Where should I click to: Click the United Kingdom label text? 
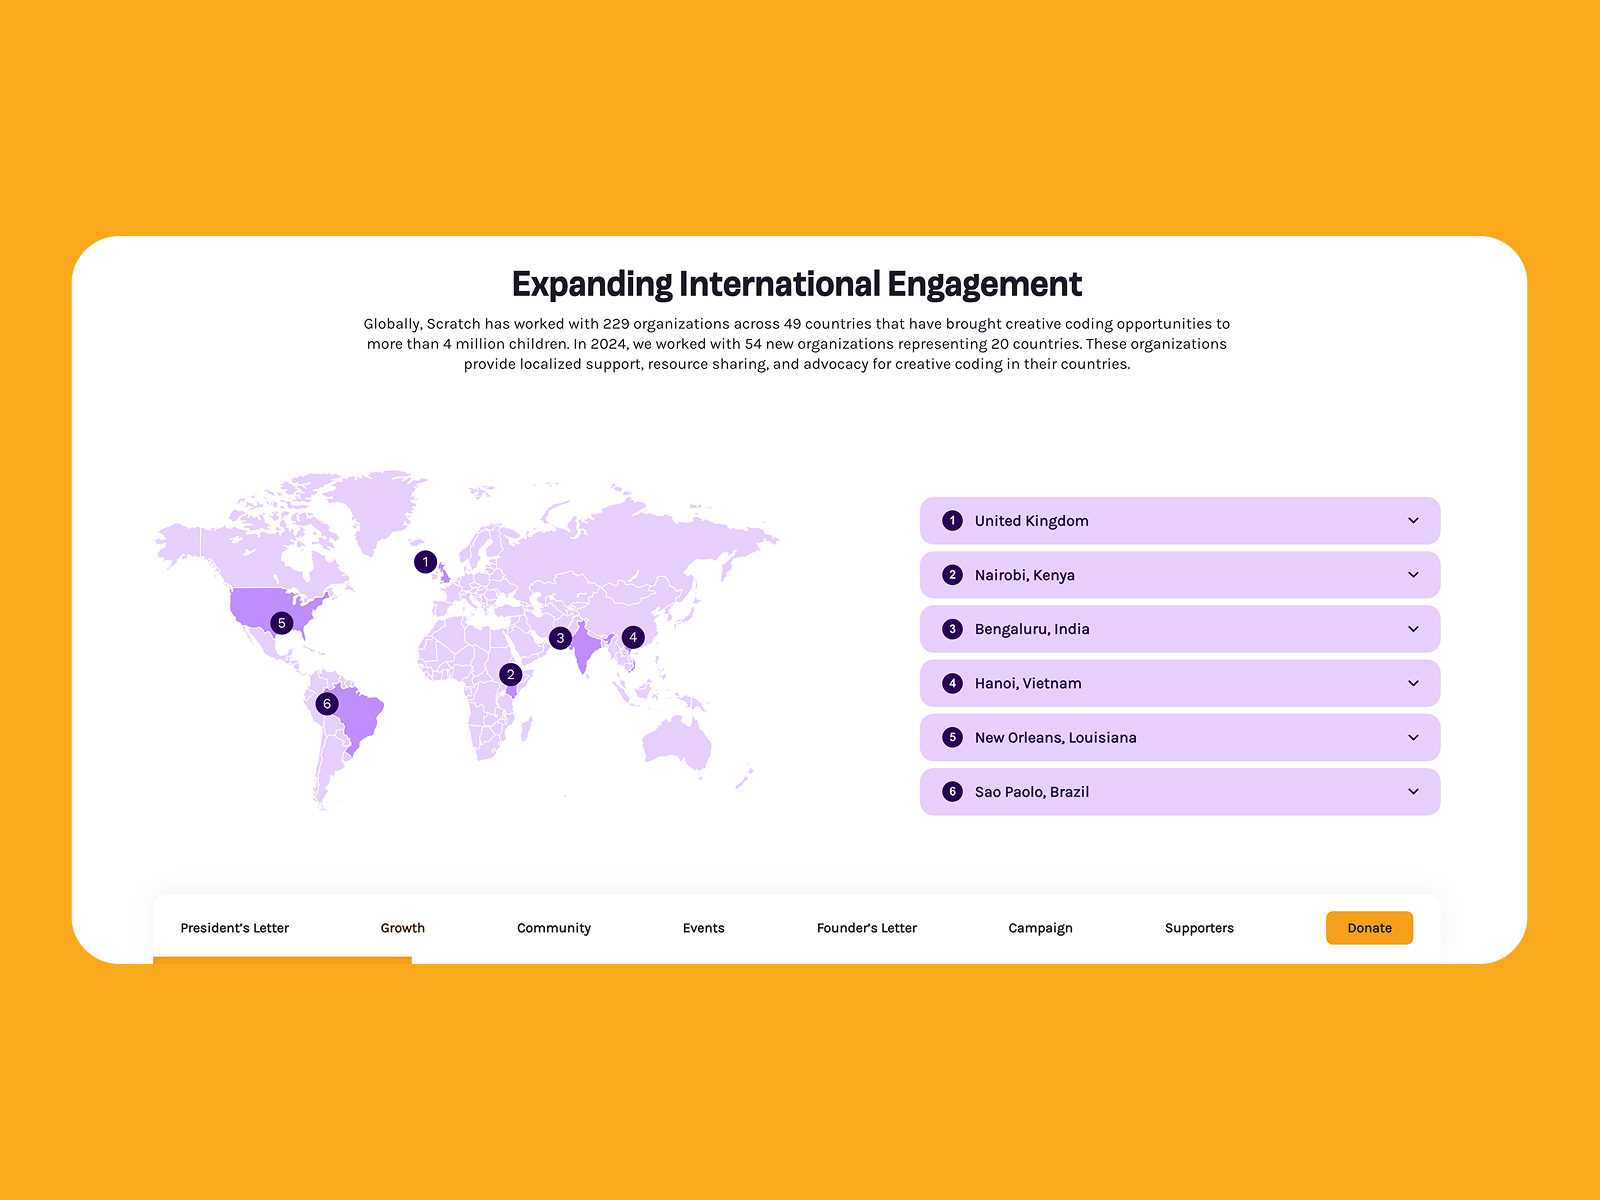pyautogui.click(x=1032, y=521)
